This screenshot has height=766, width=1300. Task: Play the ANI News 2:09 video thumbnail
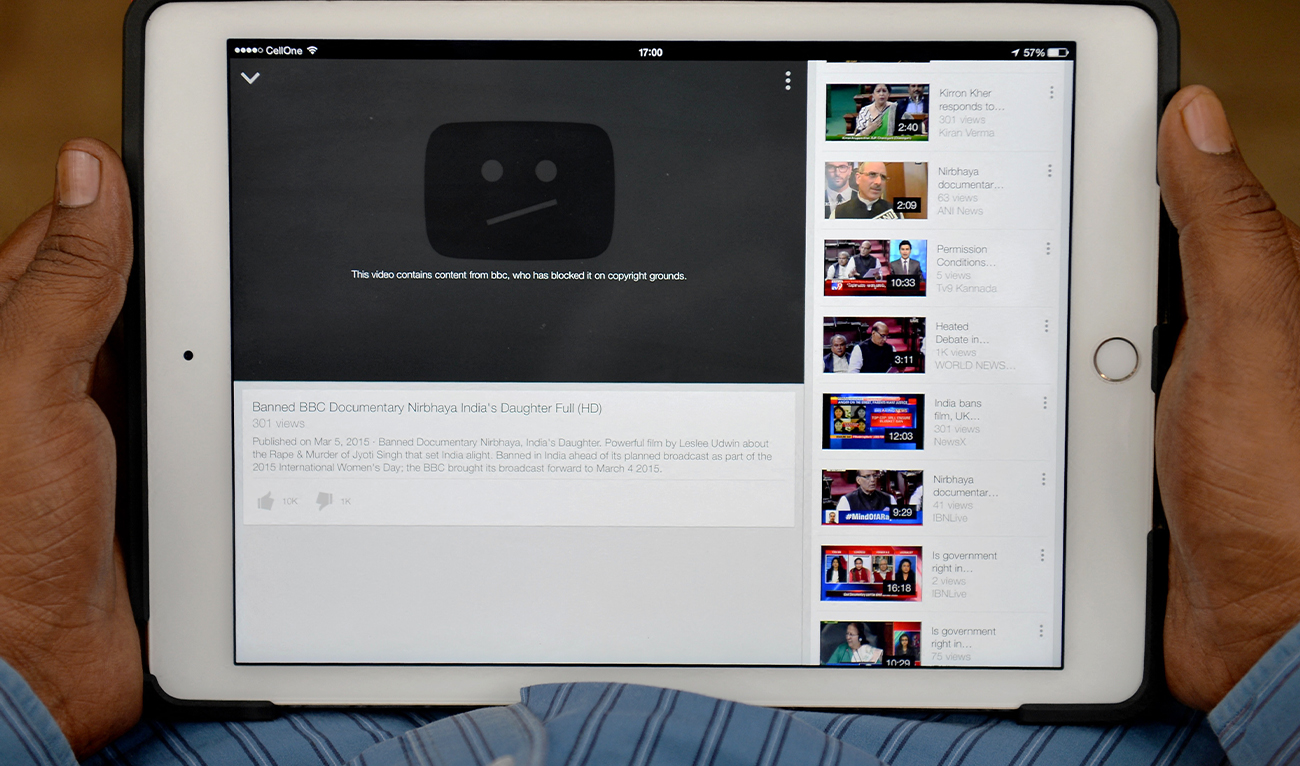pos(876,190)
